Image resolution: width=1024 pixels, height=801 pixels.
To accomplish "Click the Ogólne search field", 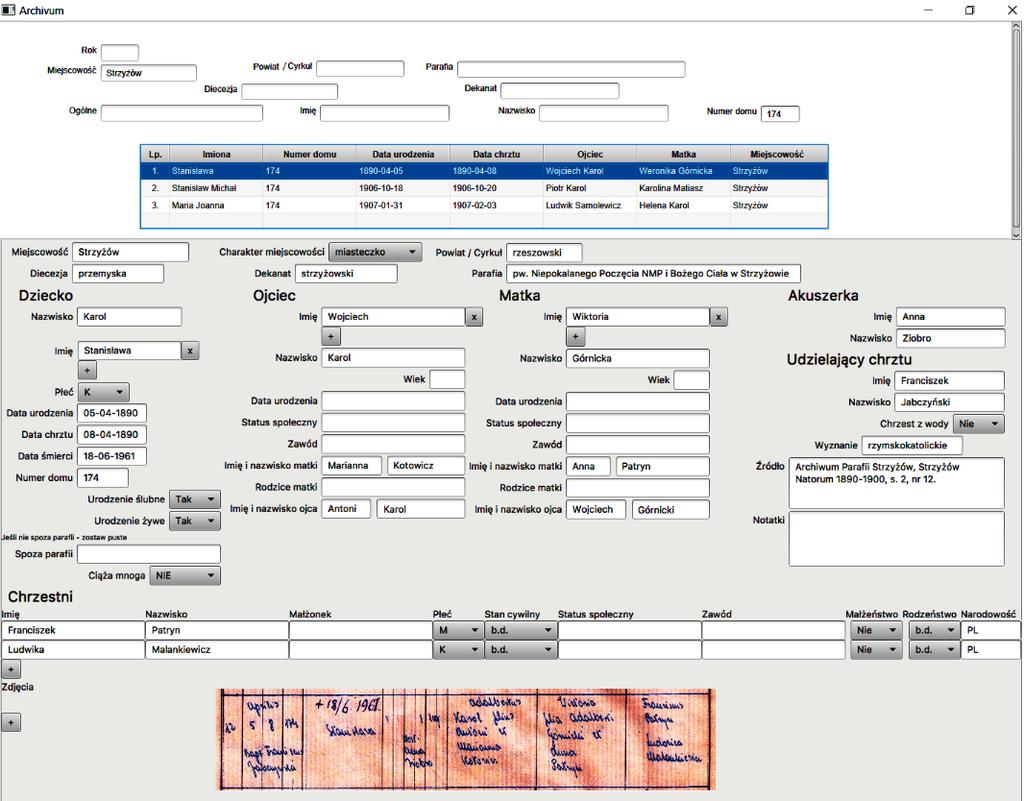I will pyautogui.click(x=182, y=113).
